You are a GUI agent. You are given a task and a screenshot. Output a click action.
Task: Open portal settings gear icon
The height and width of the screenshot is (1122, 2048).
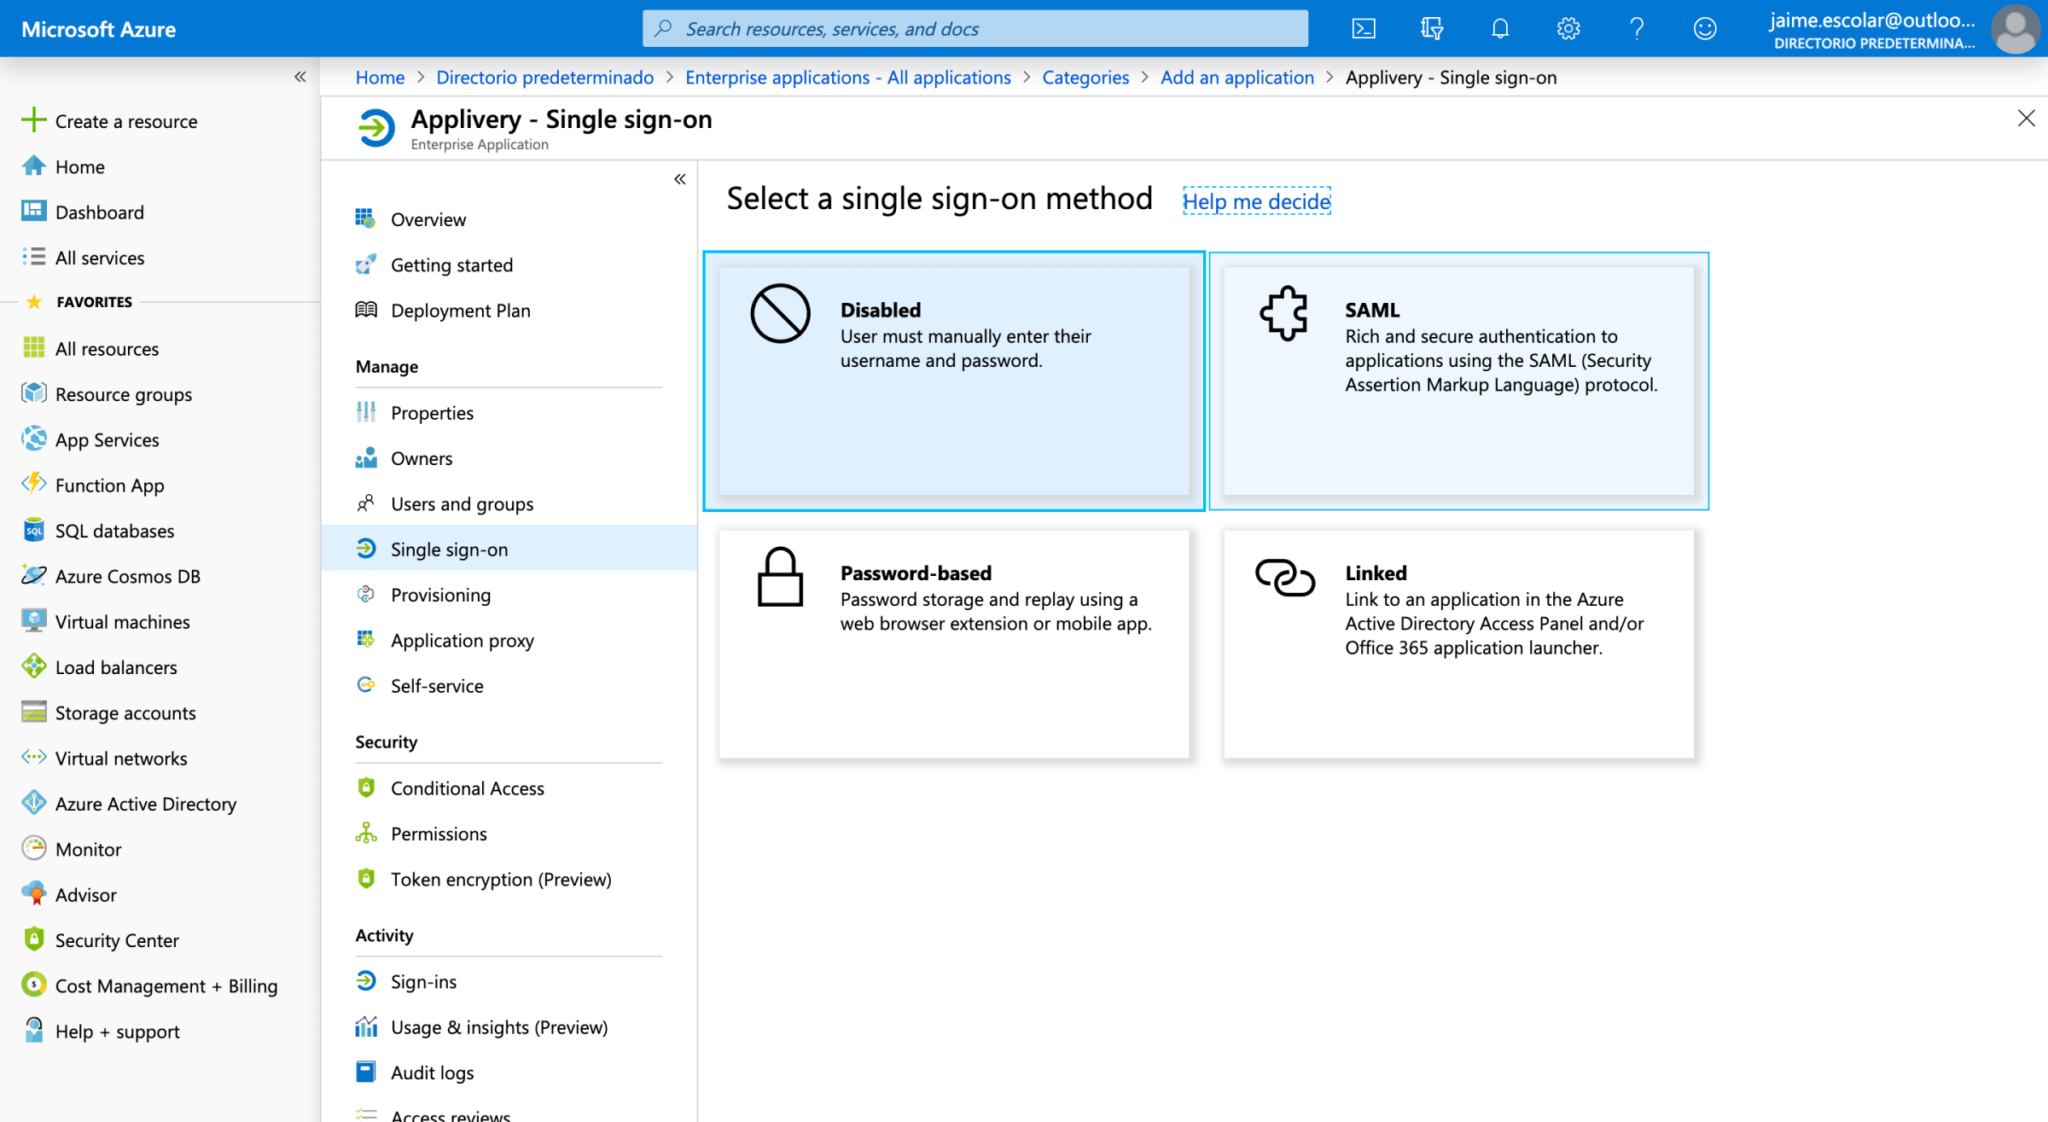1568,29
